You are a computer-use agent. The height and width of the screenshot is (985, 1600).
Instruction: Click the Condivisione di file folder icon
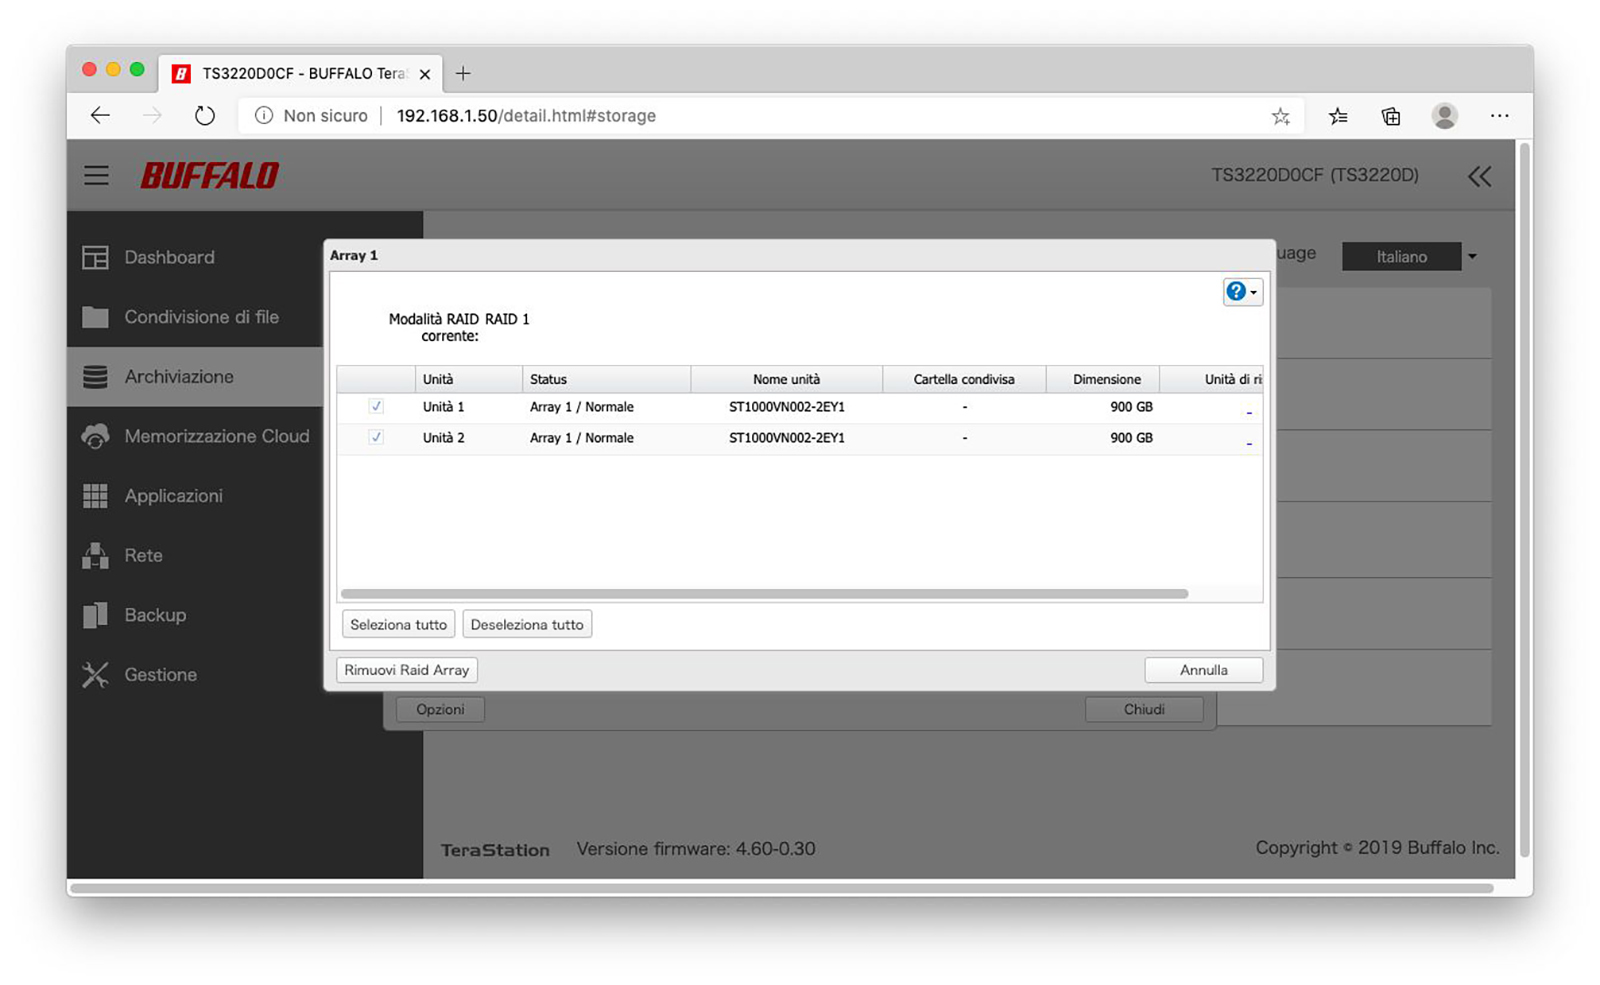click(95, 317)
